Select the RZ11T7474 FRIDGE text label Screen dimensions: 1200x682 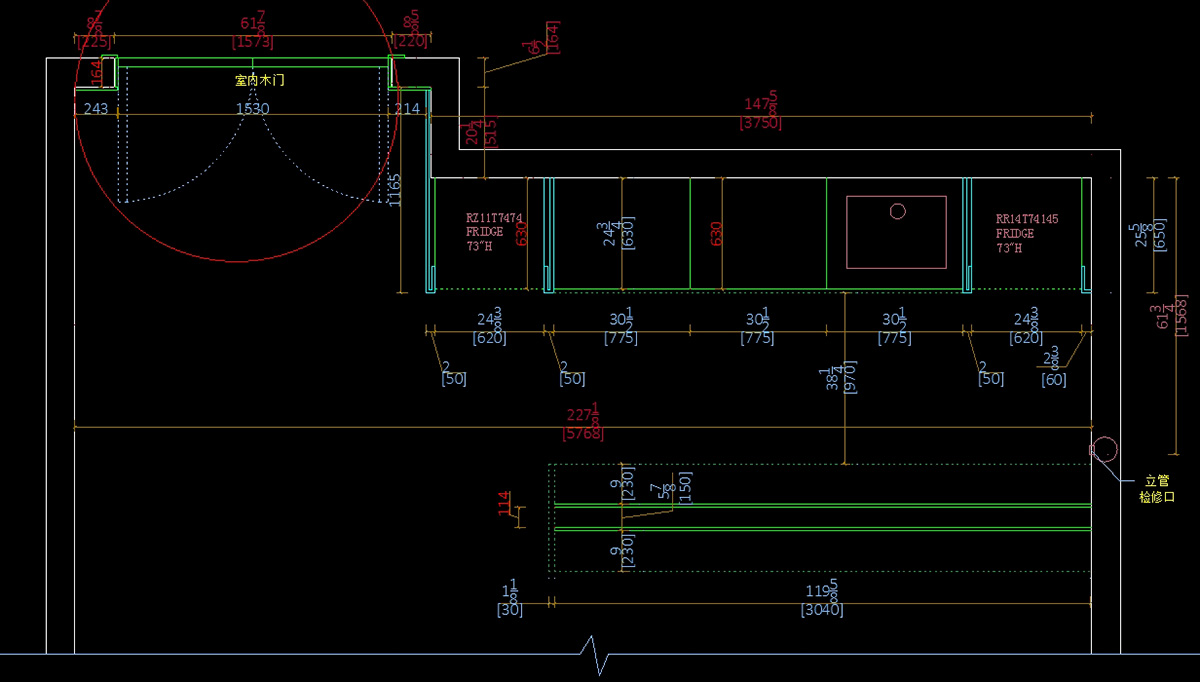(494, 232)
